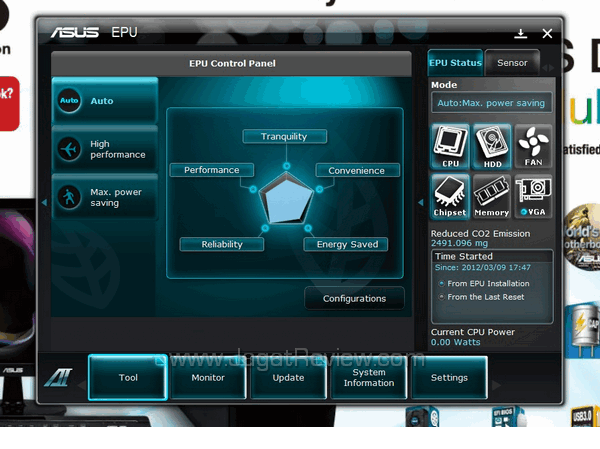Select the HDD status icon
This screenshot has height=449, width=600.
[x=492, y=147]
